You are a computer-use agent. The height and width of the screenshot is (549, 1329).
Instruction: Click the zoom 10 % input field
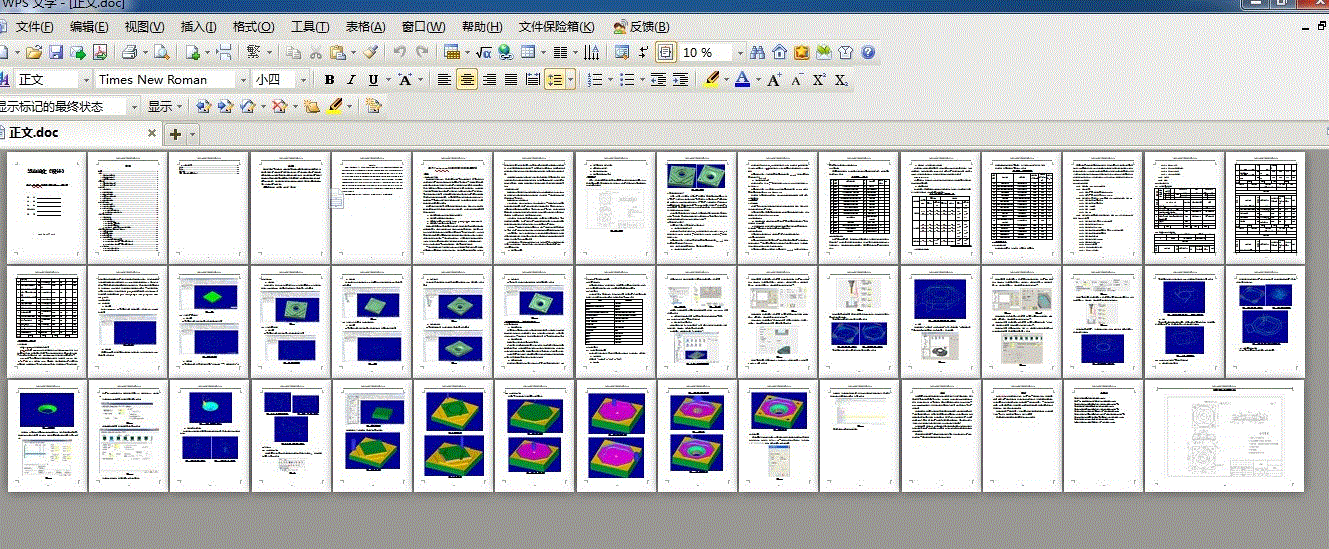pyautogui.click(x=707, y=52)
